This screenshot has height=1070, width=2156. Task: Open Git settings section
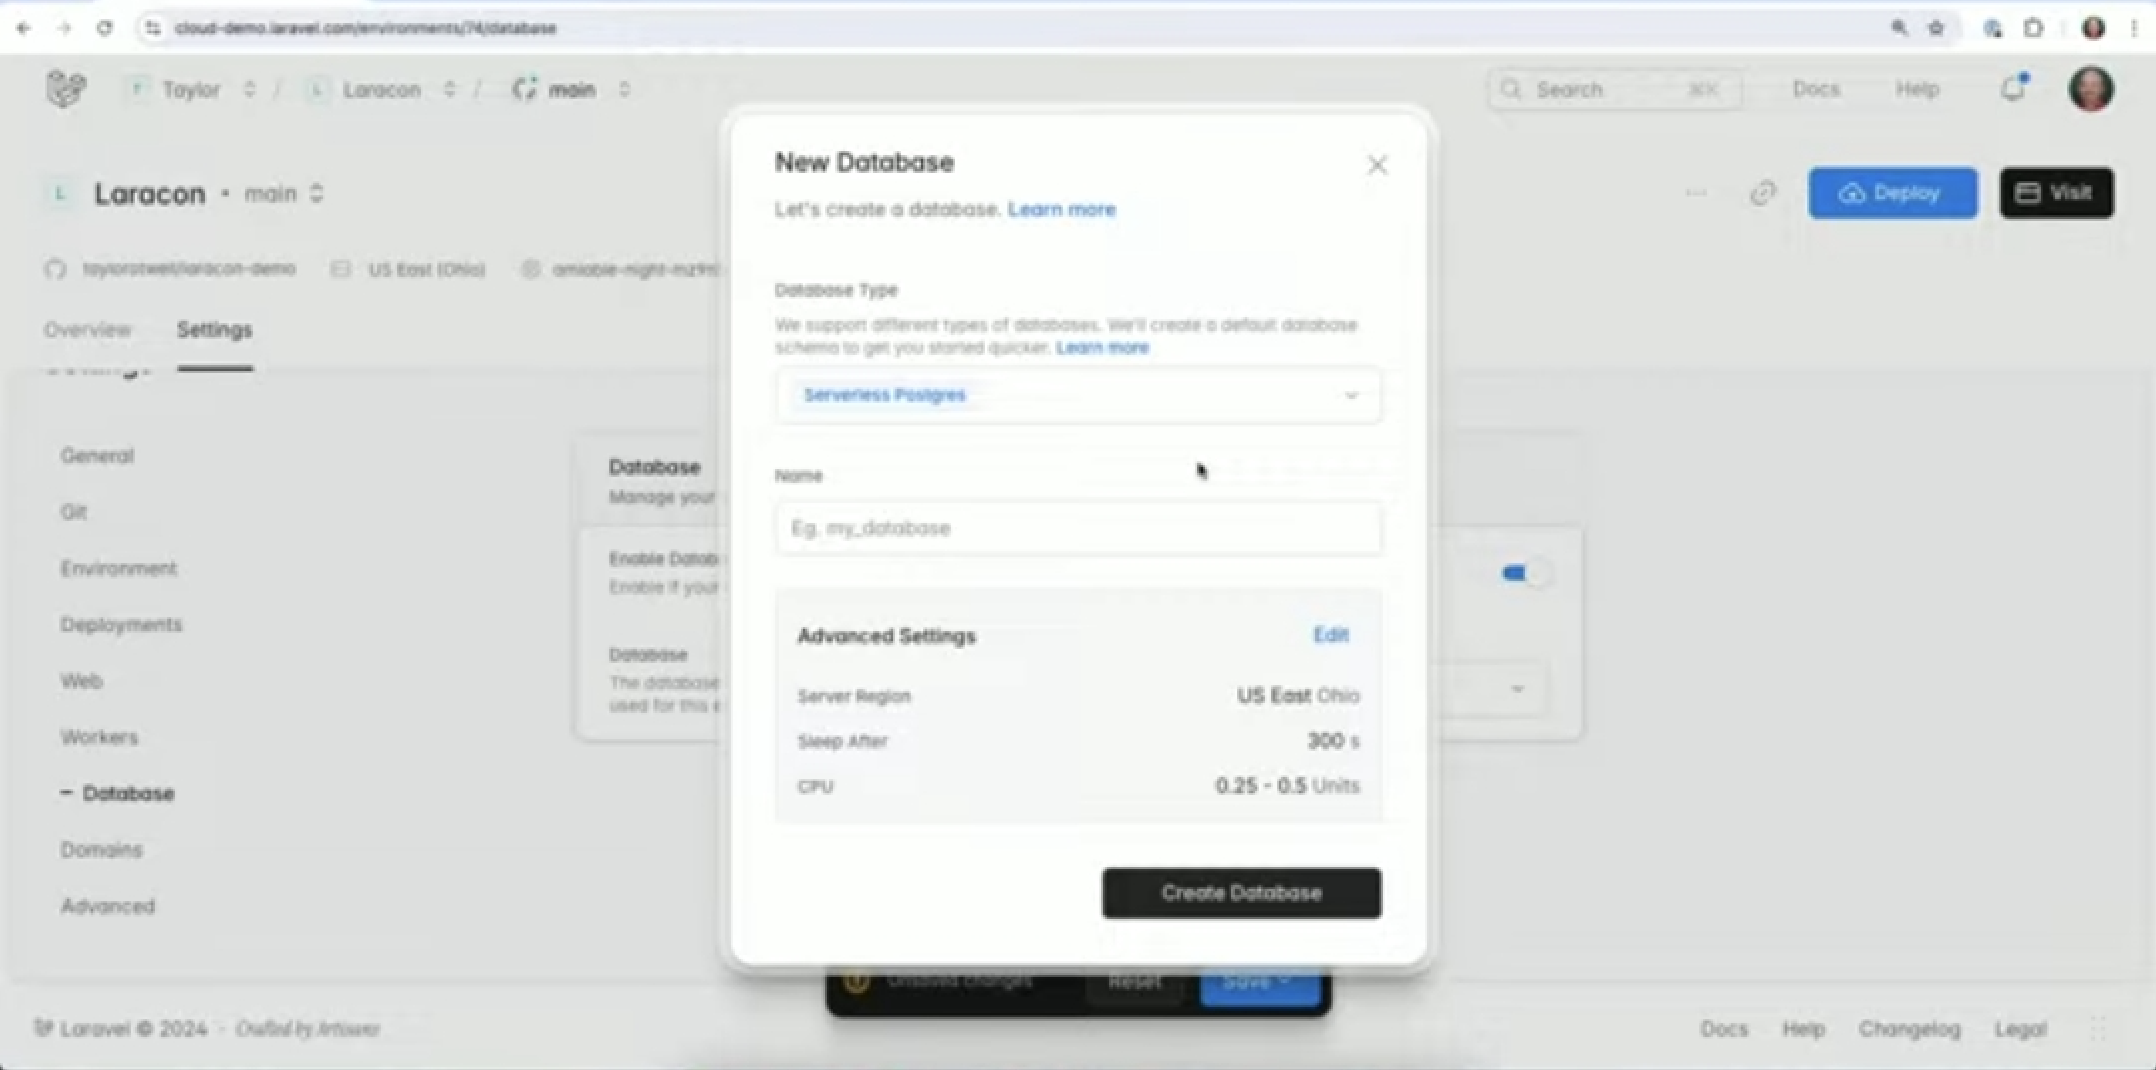pyautogui.click(x=74, y=512)
